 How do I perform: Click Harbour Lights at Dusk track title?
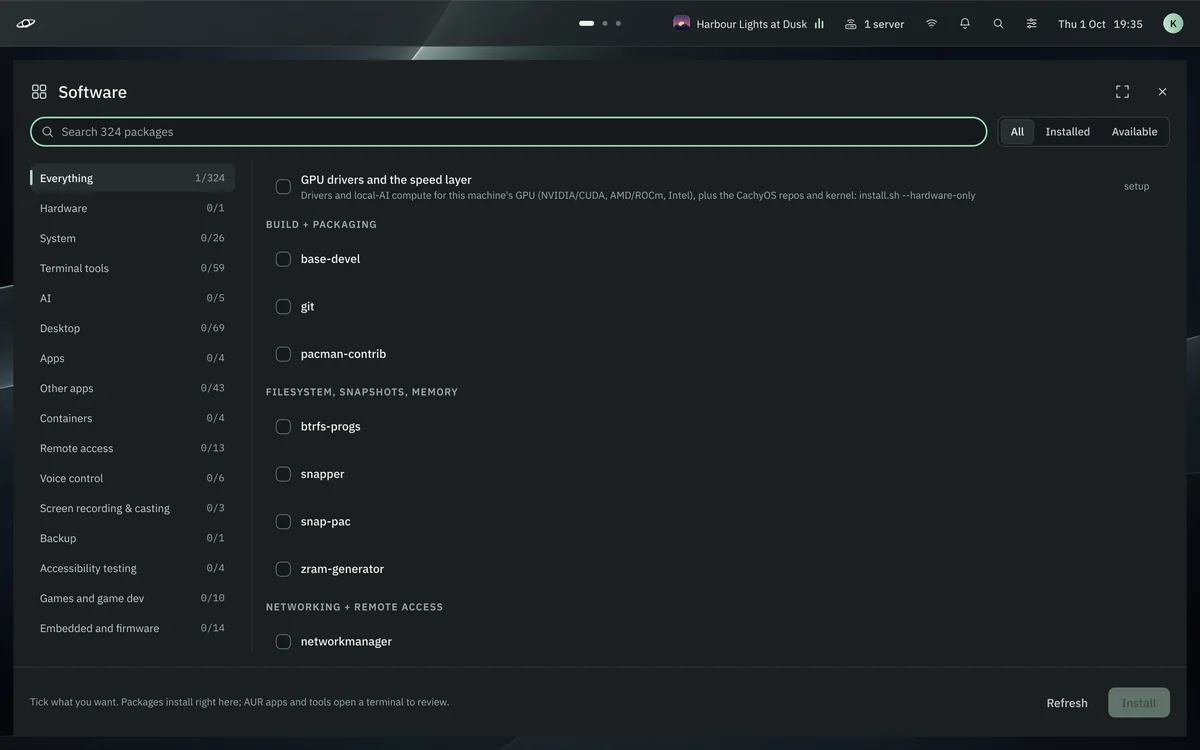752,24
